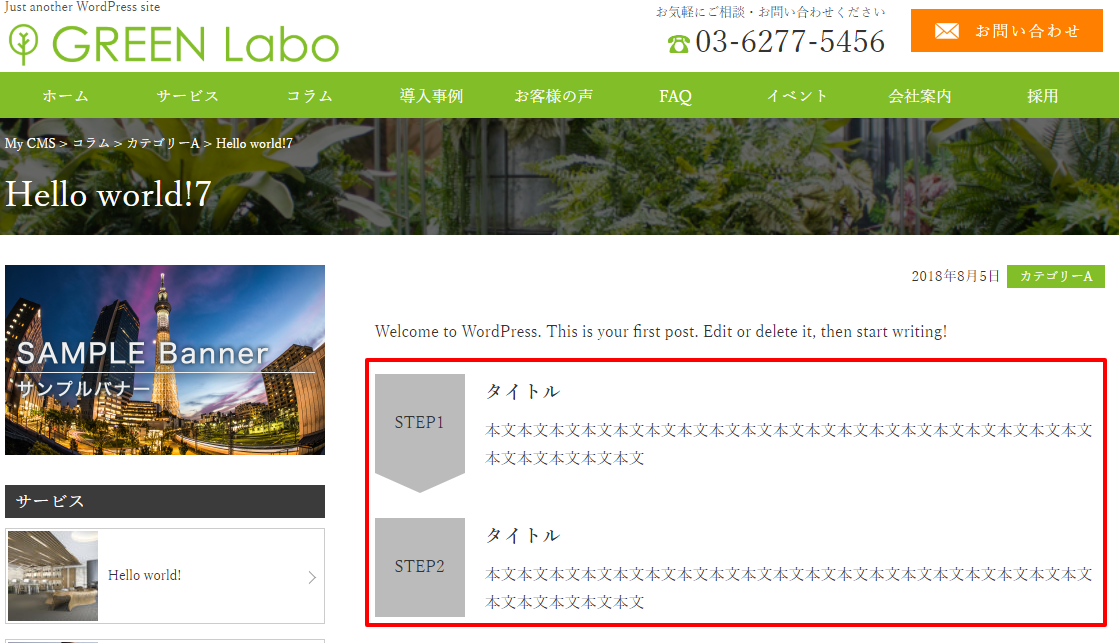Click the STEP2 gray badge

click(x=420, y=567)
